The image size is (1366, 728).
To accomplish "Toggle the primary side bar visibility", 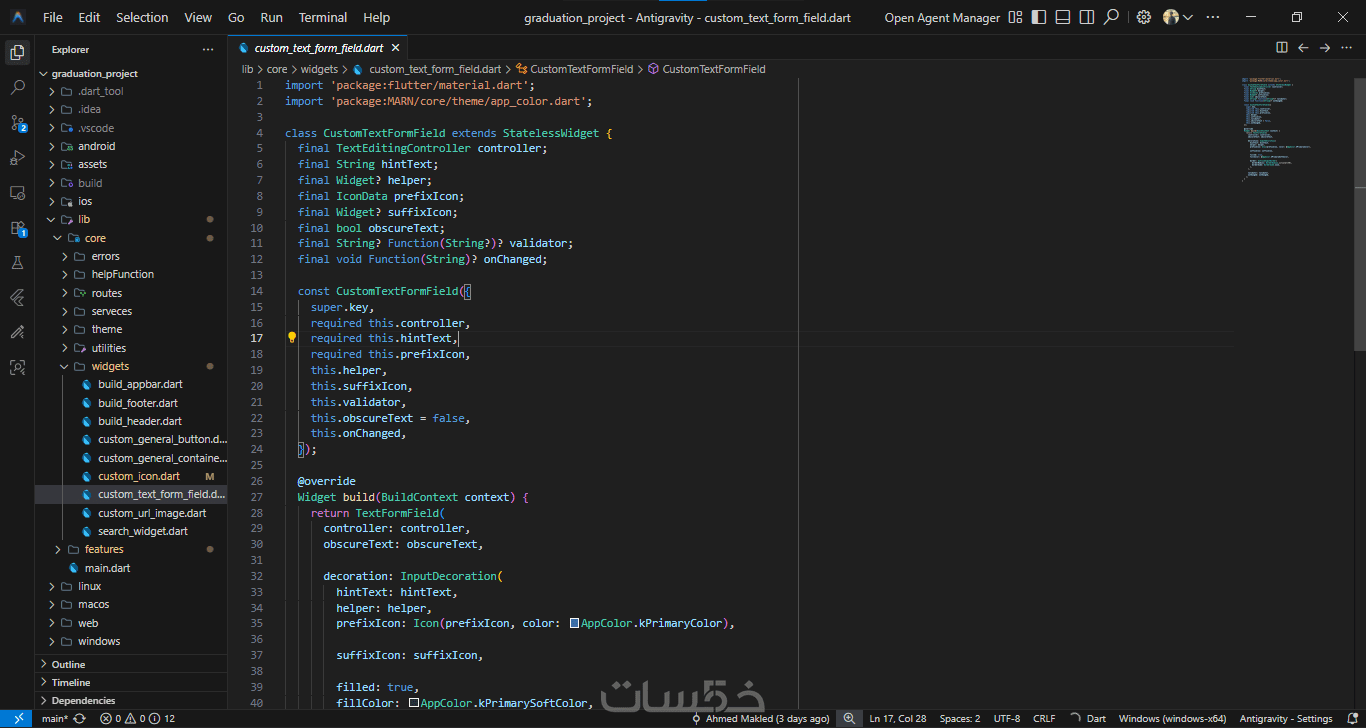I will coord(1039,17).
